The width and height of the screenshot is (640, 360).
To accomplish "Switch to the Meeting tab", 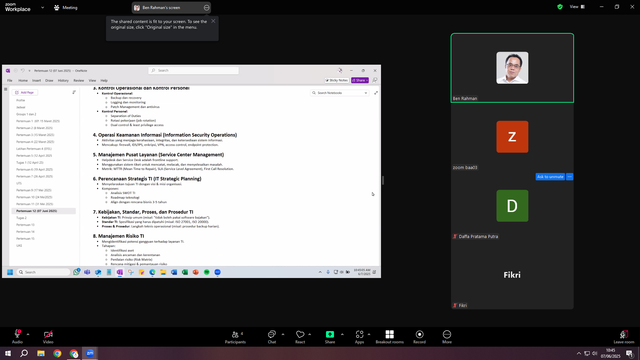I will (x=66, y=7).
